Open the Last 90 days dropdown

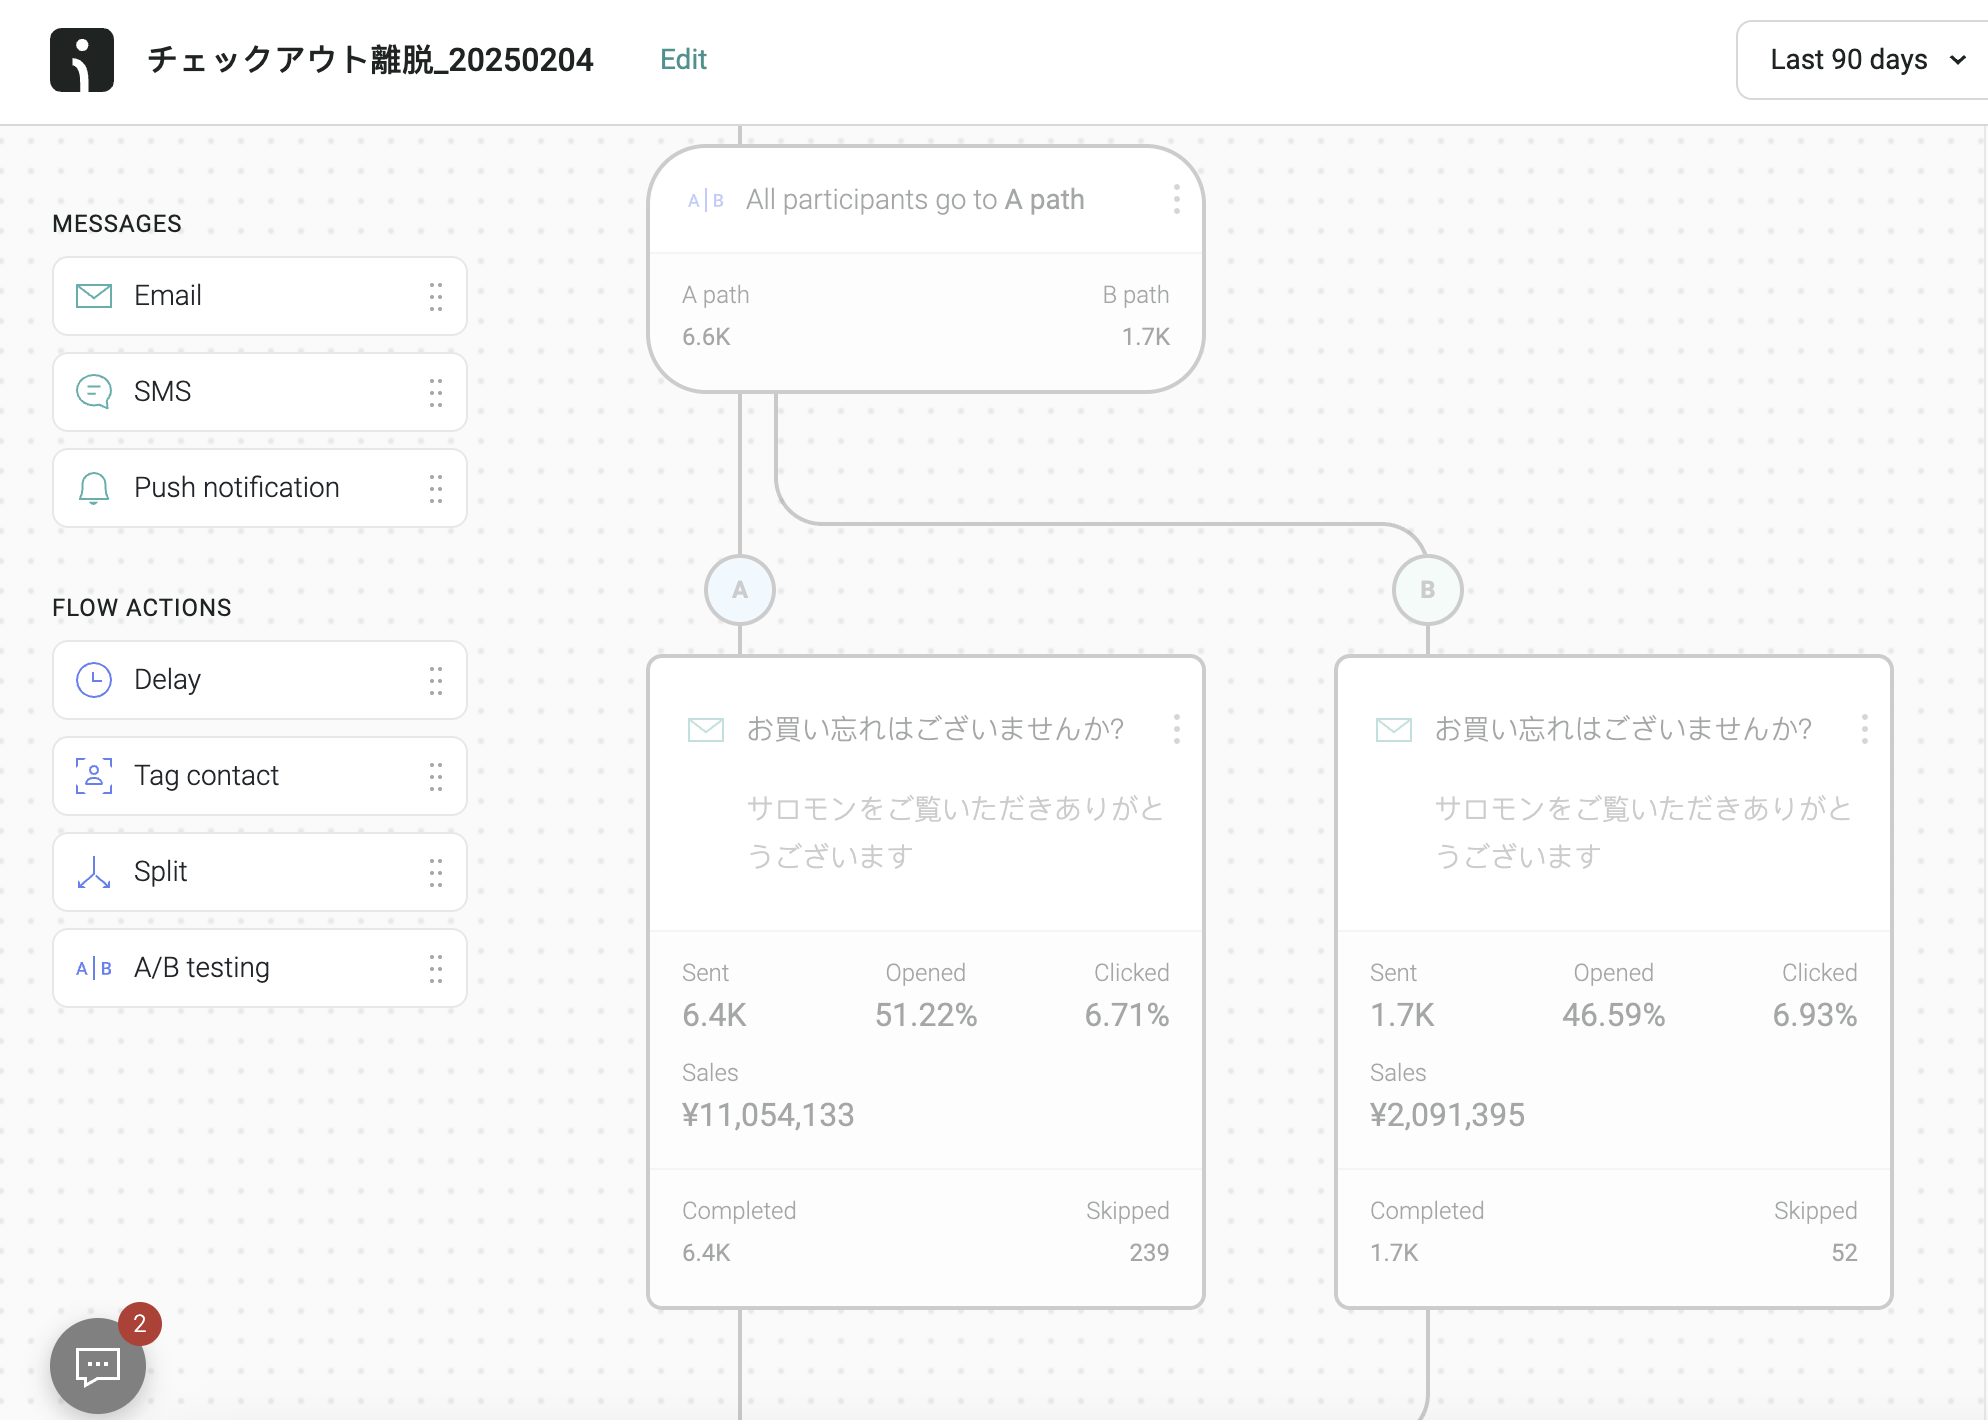click(x=1867, y=60)
